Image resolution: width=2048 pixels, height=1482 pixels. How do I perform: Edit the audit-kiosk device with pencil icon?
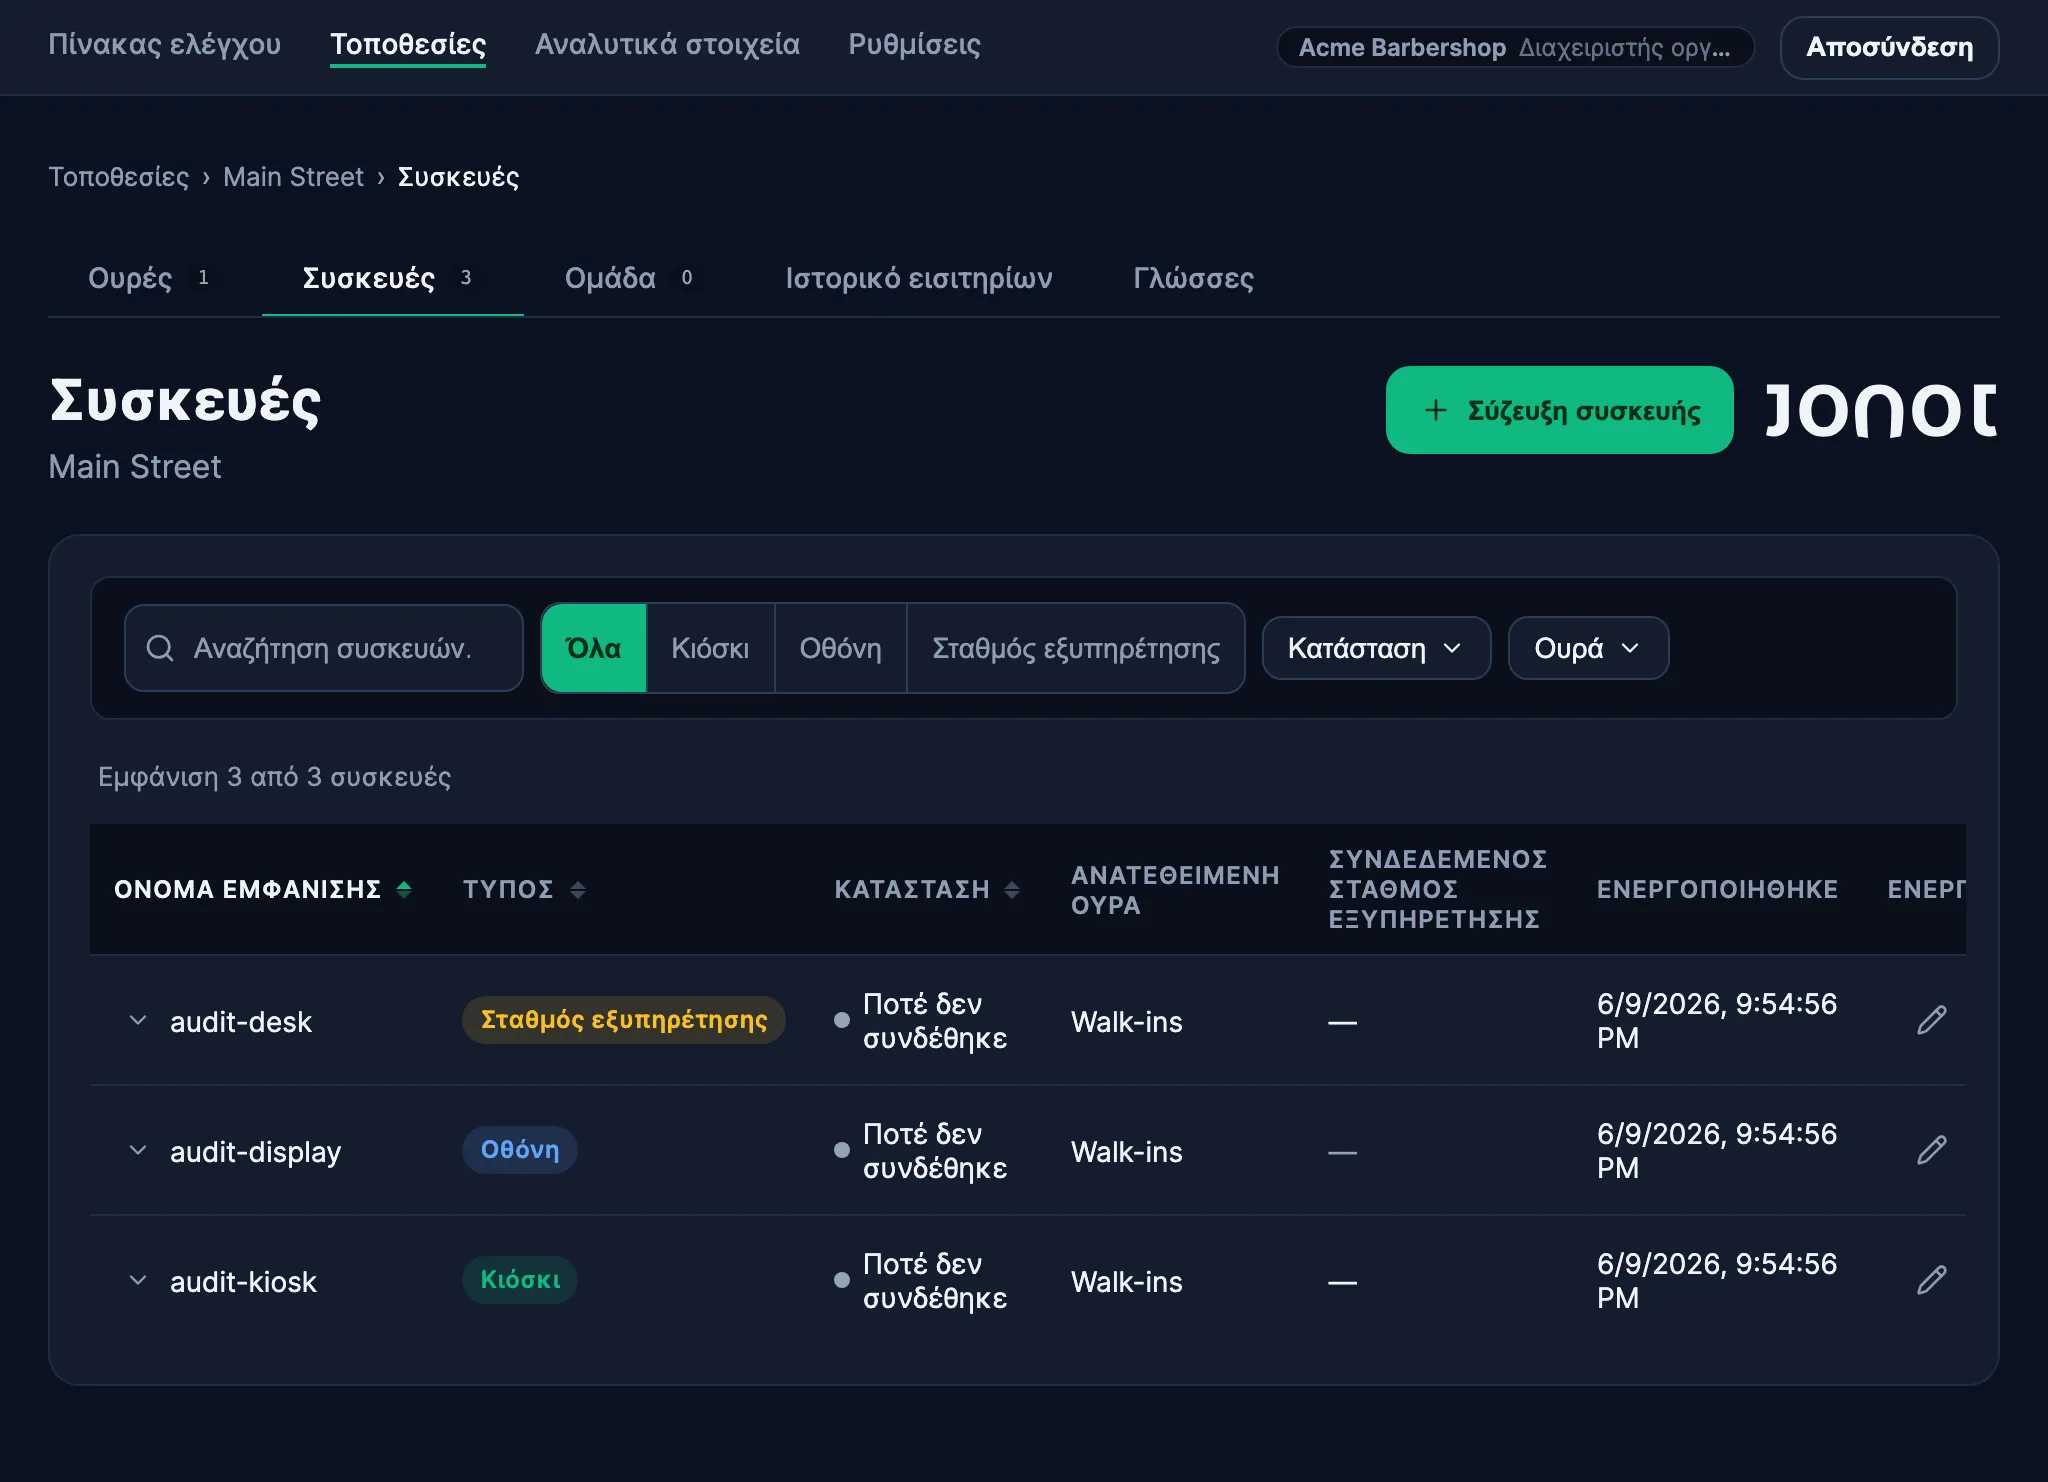pos(1931,1280)
